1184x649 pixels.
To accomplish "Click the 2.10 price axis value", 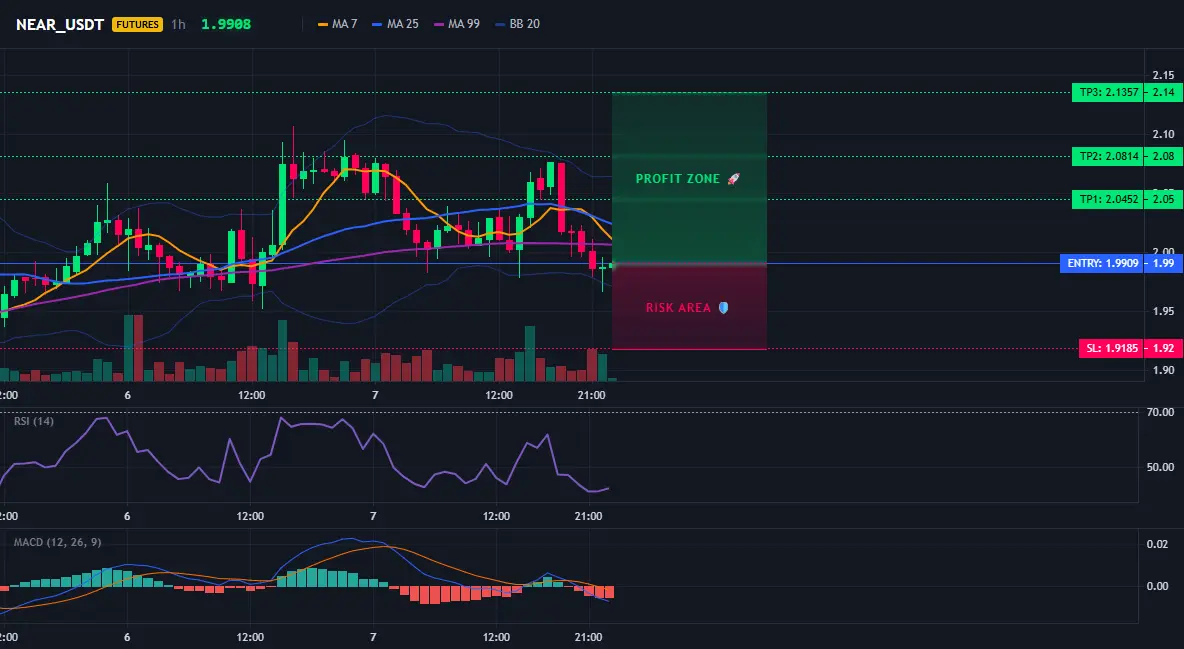I will tap(1164, 134).
